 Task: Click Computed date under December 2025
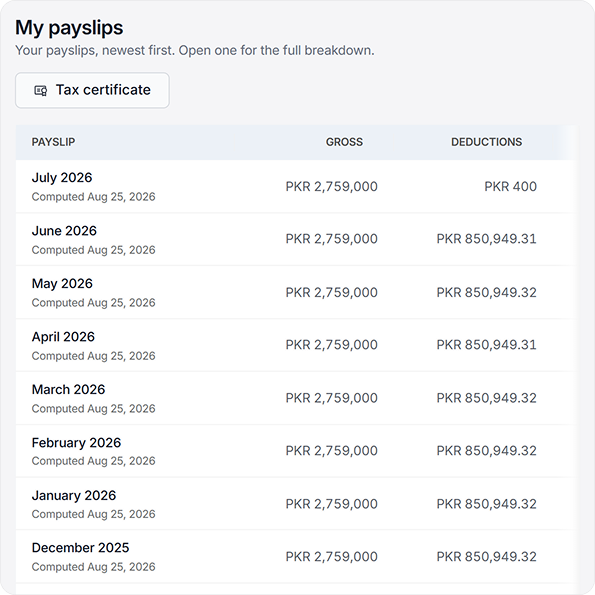click(93, 567)
